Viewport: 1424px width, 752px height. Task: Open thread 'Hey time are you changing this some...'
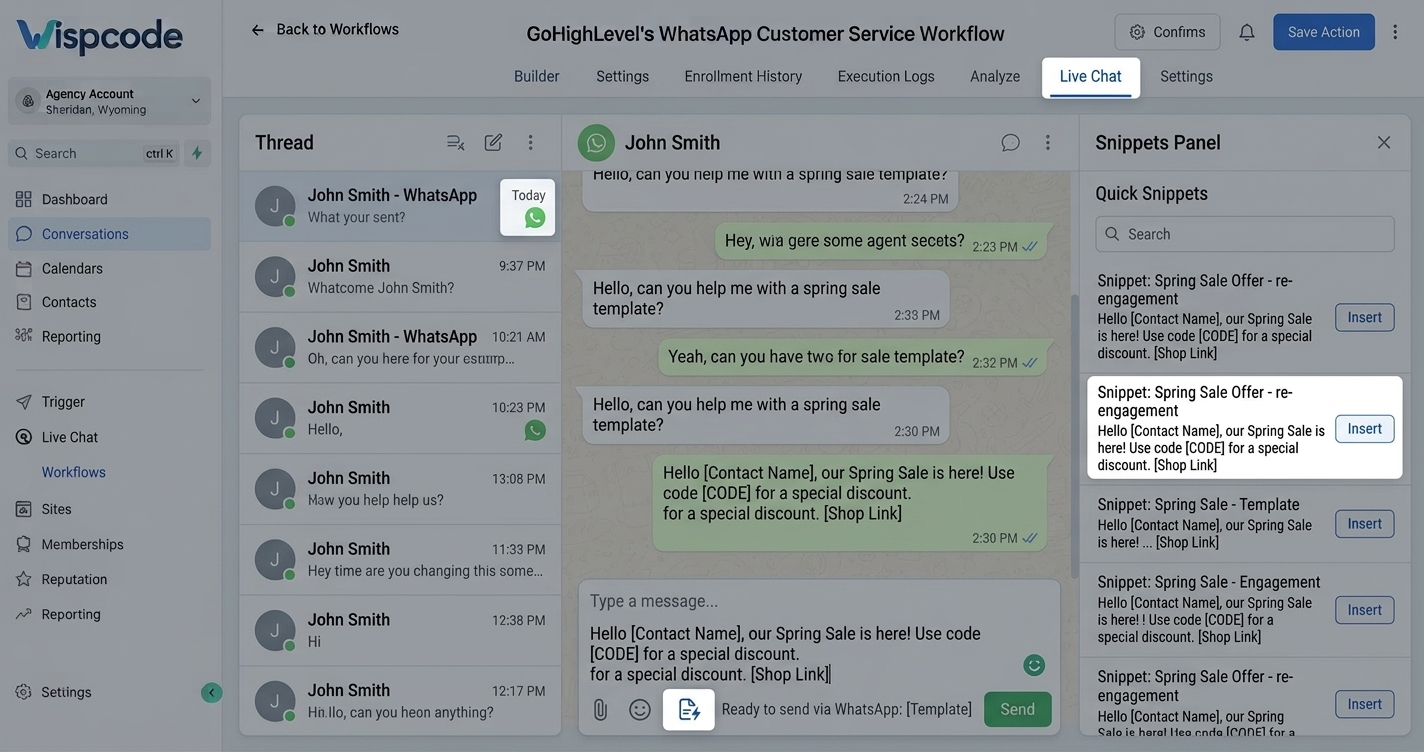coord(400,560)
